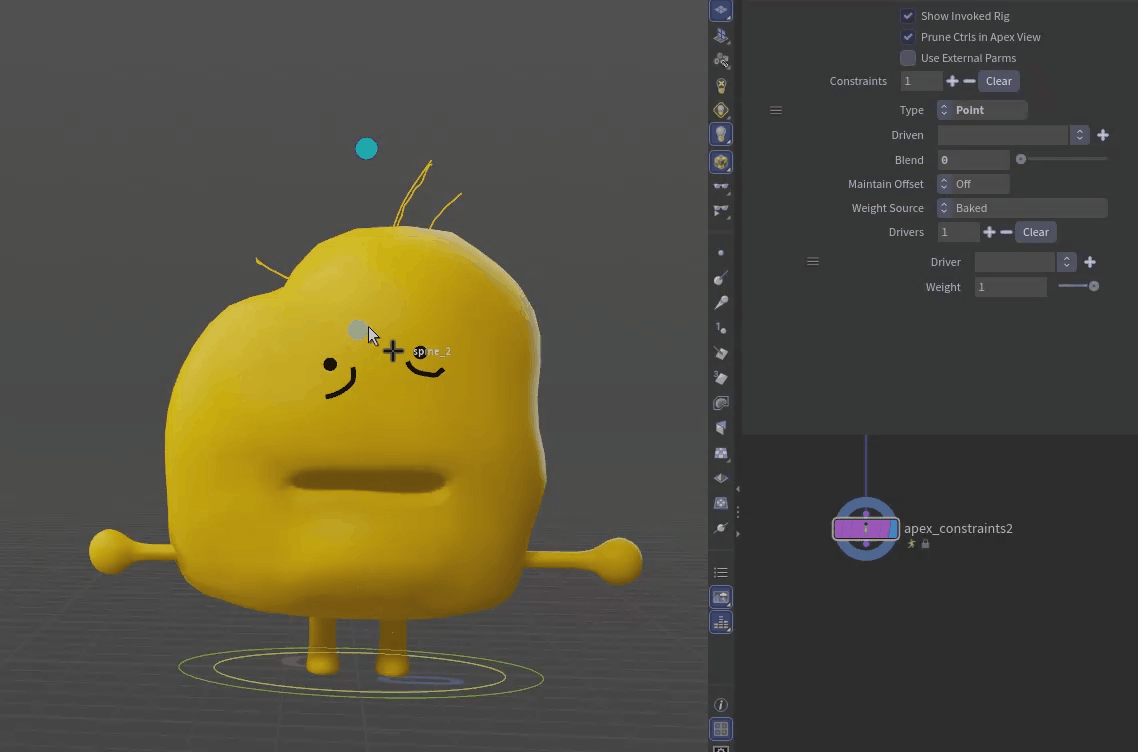This screenshot has height=752, width=1138.
Task: Open the Weight Source Baked dropdown
Action: pos(1022,208)
